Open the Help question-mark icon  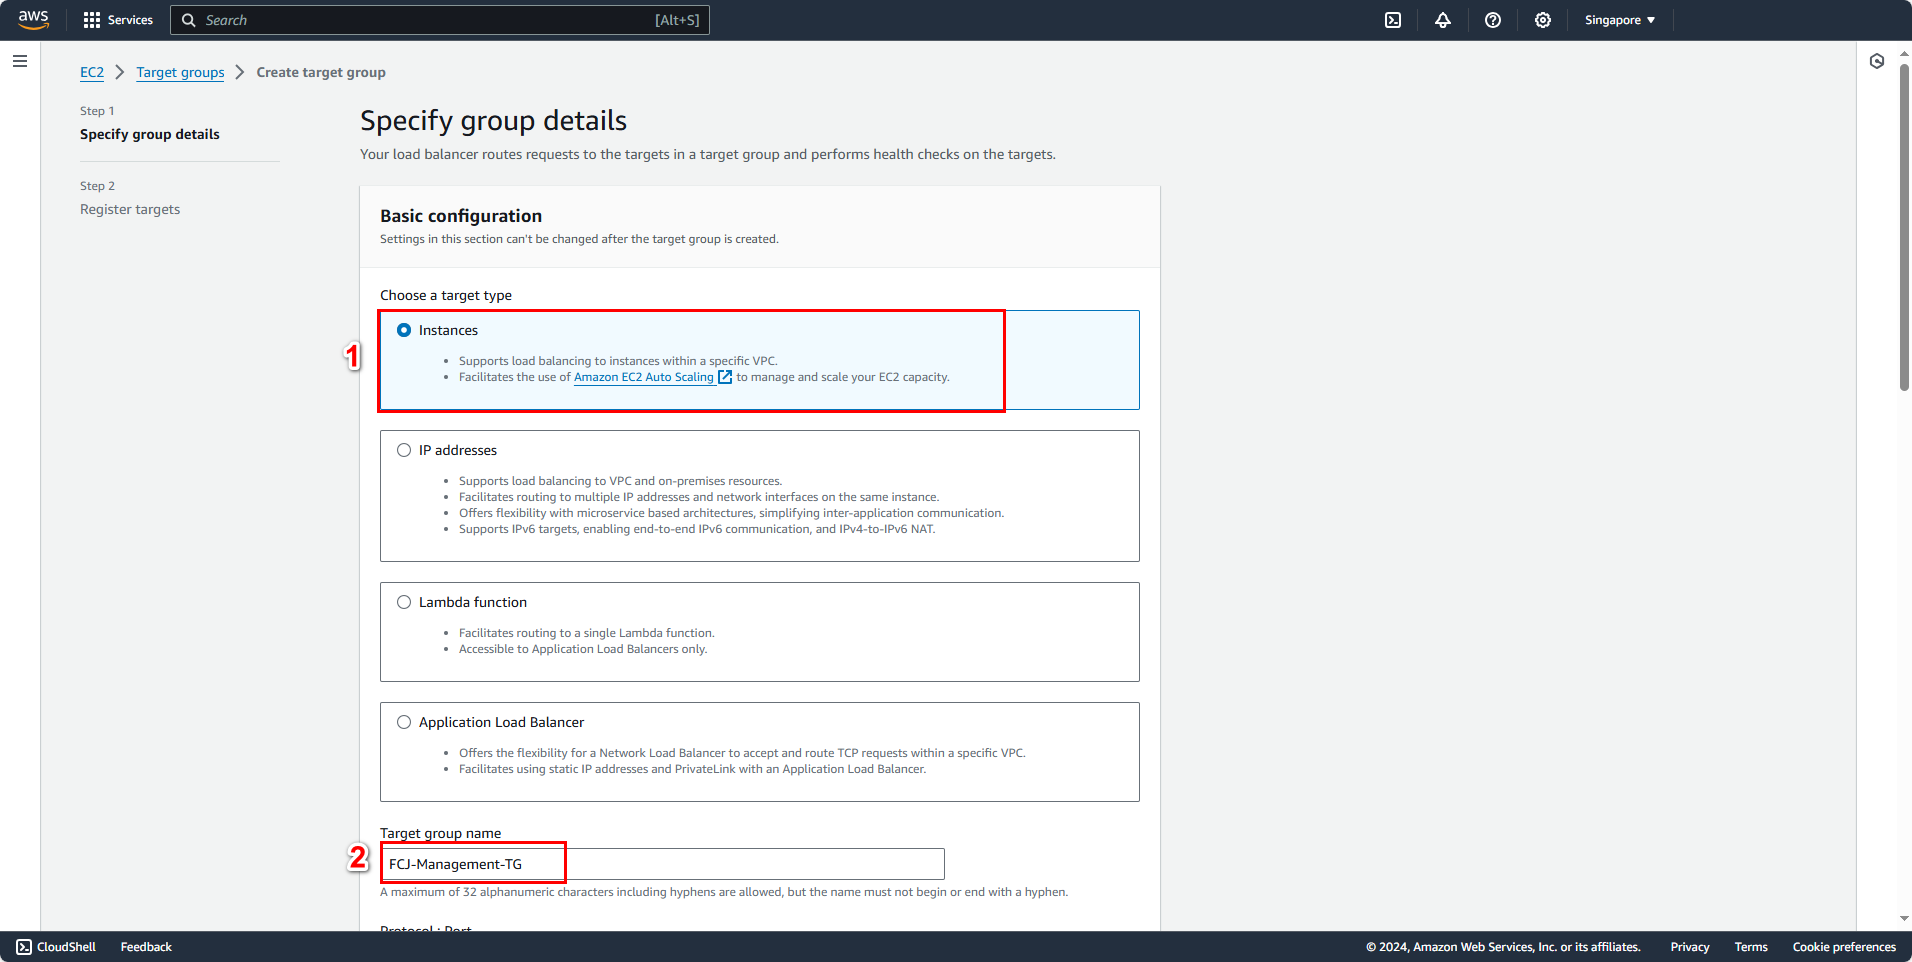point(1493,20)
